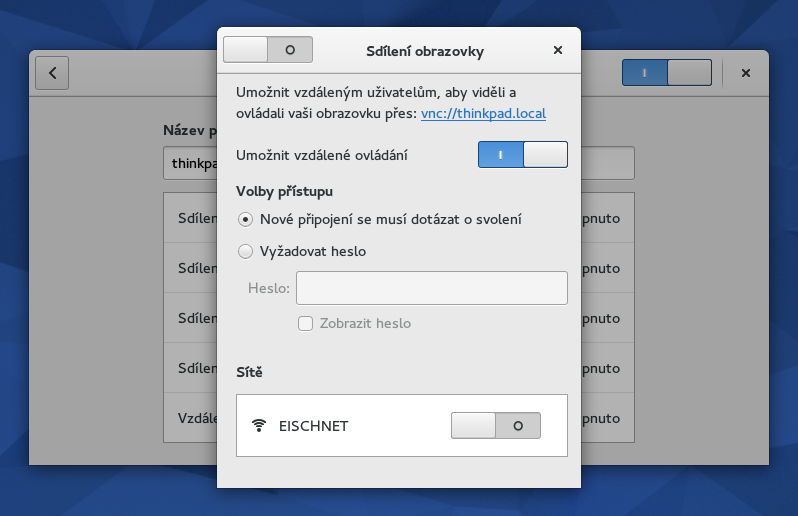
Task: Open the Vzdále… row at list bottom
Action: point(195,418)
